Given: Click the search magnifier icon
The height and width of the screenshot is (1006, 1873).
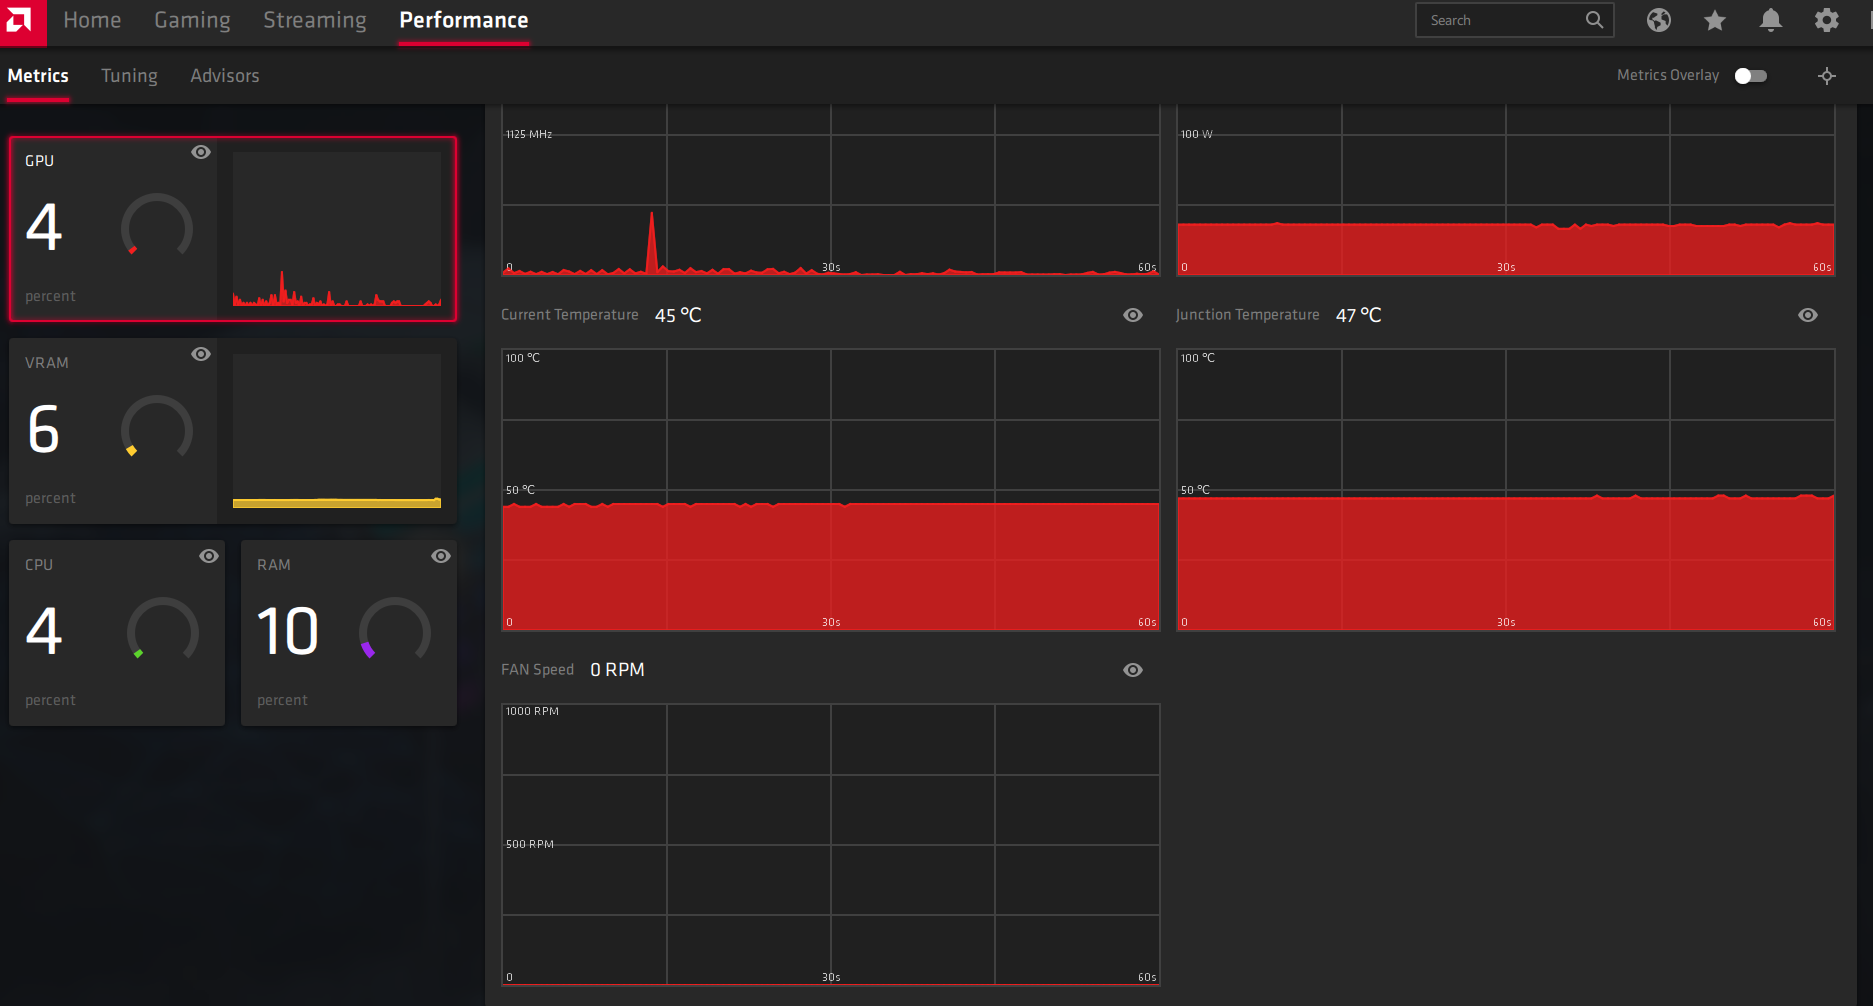Looking at the screenshot, I should pyautogui.click(x=1595, y=20).
